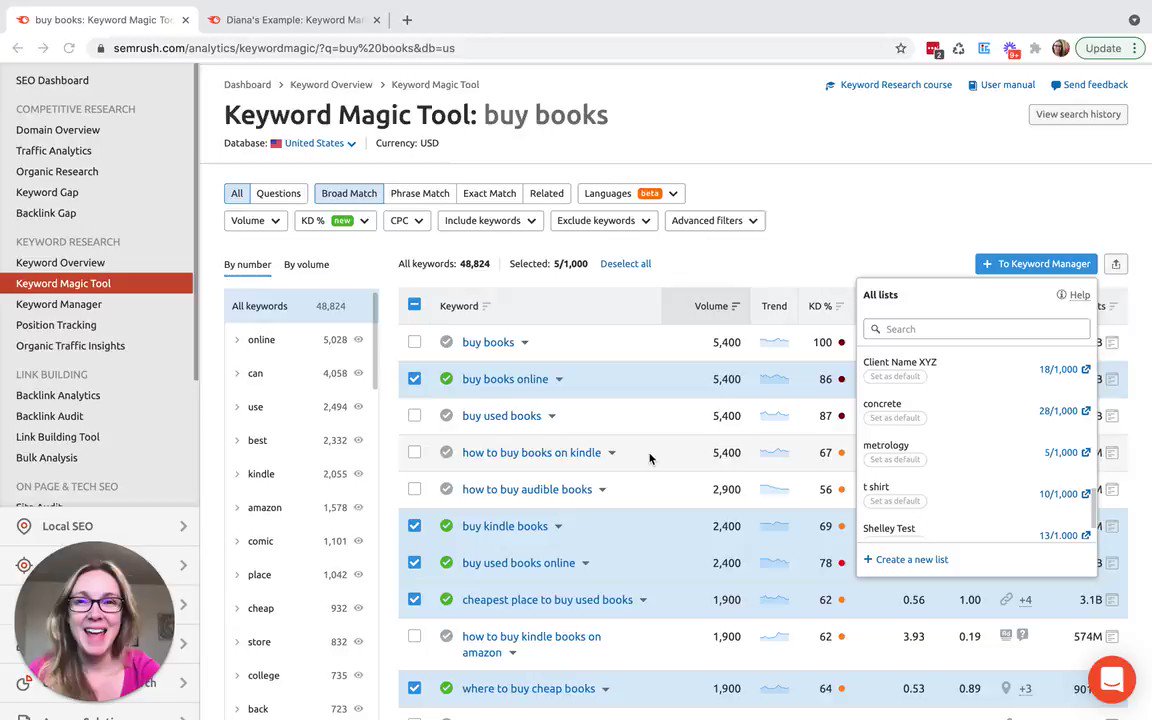This screenshot has width=1152, height=720.
Task: Bookmark page with the star icon
Action: pos(901,48)
